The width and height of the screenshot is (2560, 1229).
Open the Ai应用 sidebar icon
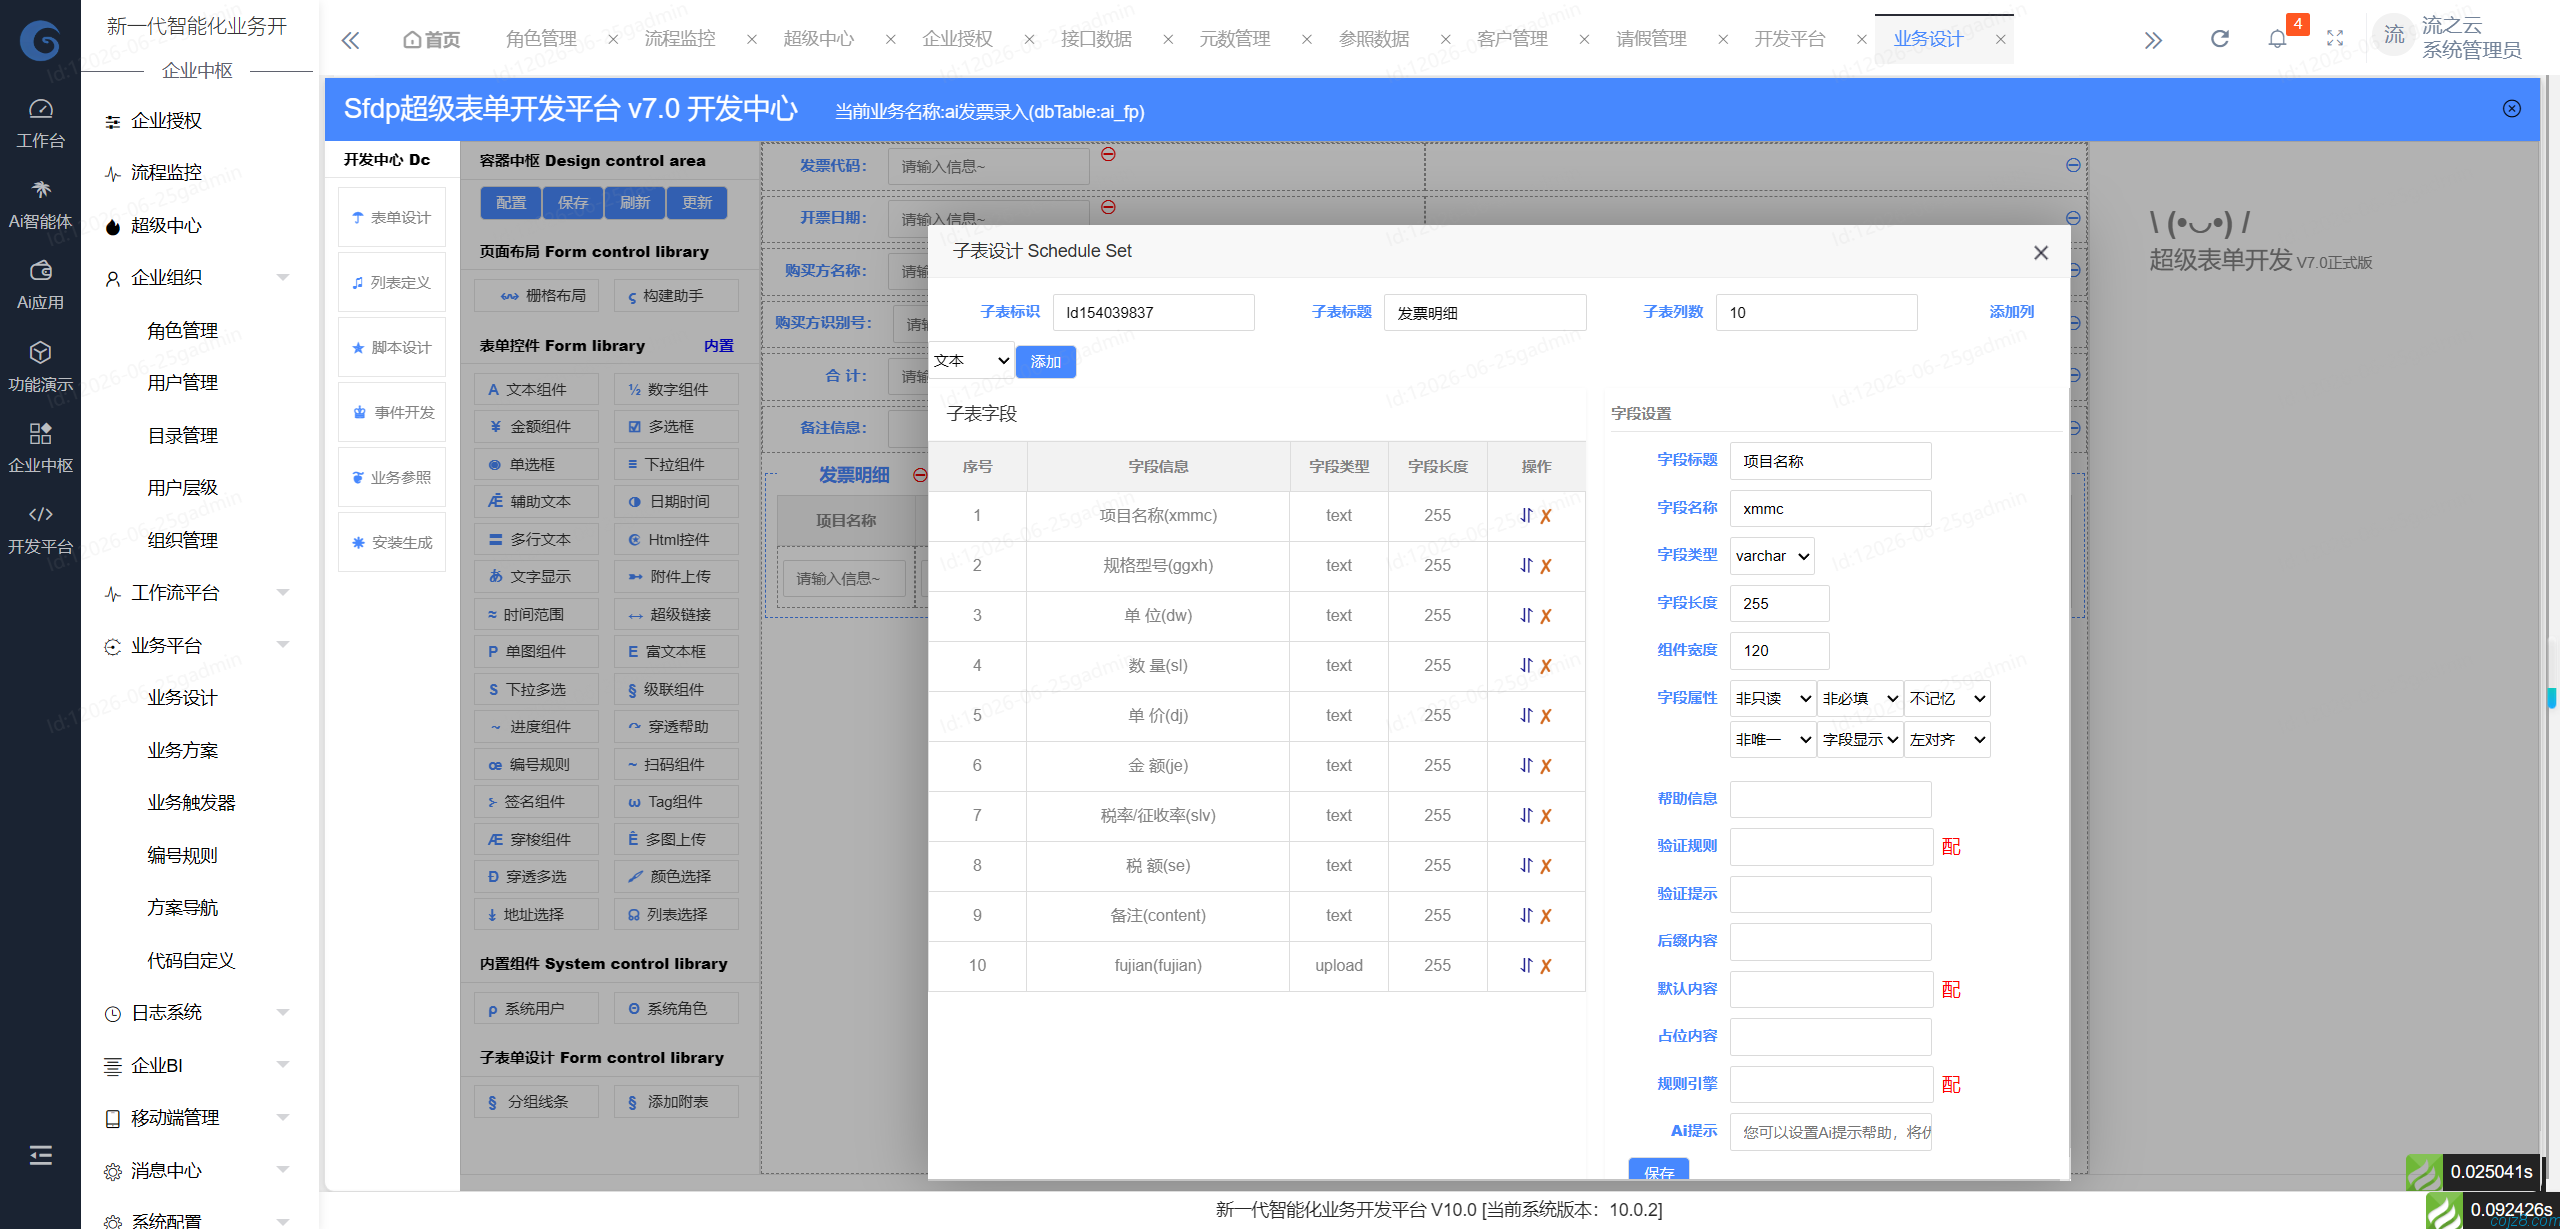pyautogui.click(x=40, y=286)
